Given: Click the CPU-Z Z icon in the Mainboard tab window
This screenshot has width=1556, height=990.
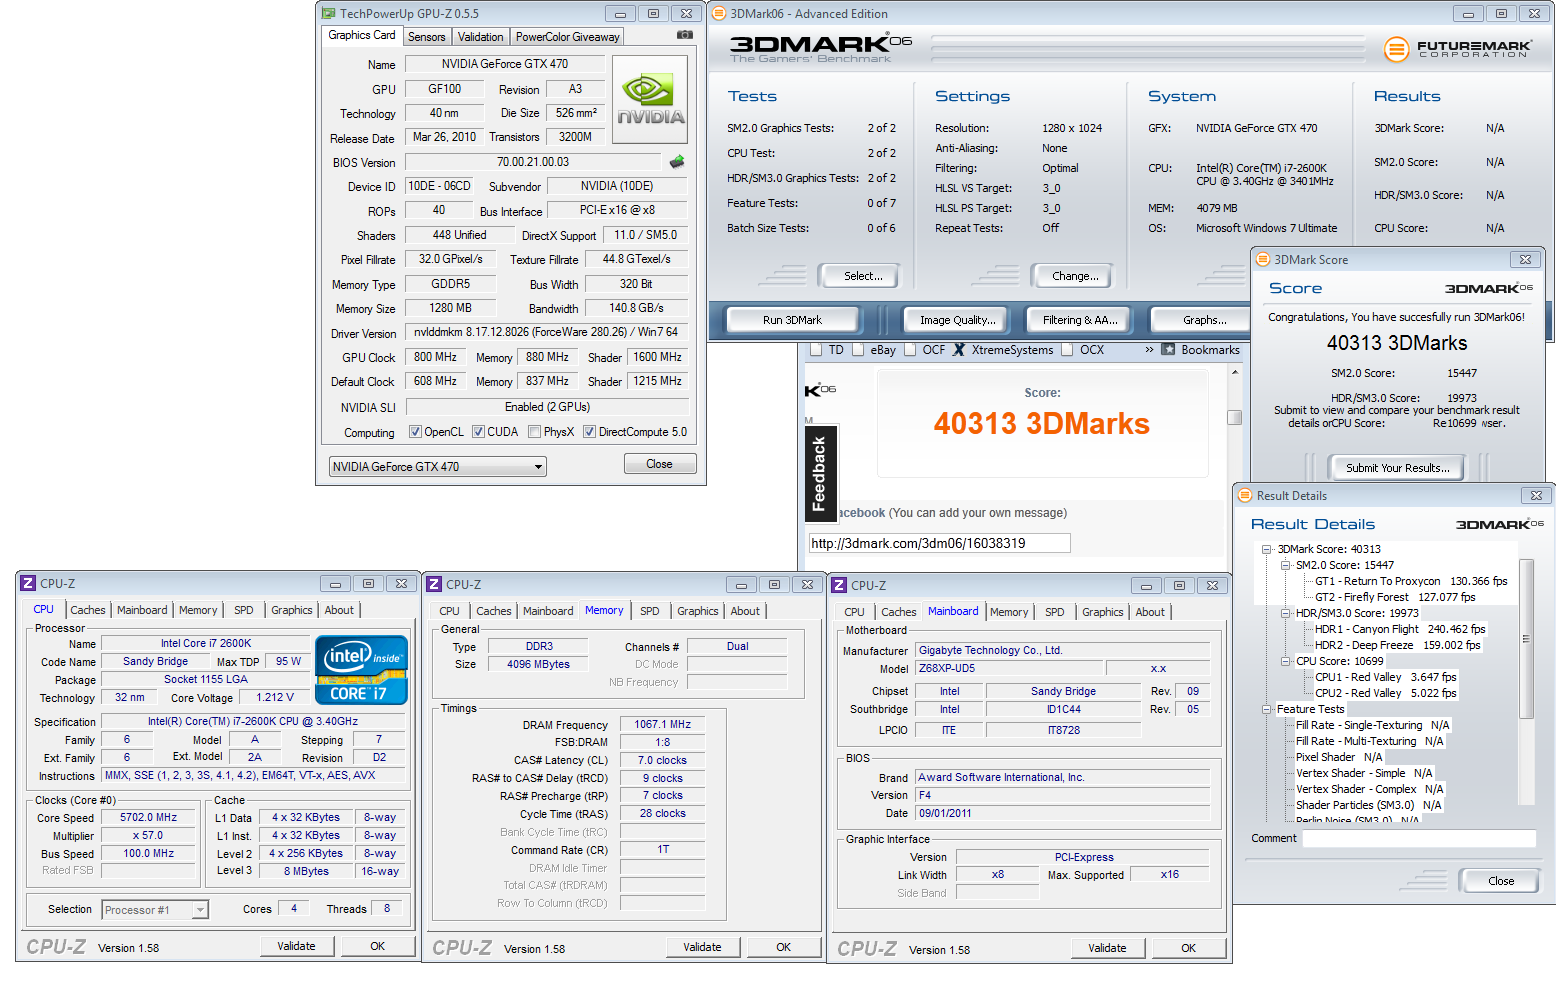Looking at the screenshot, I should [840, 585].
